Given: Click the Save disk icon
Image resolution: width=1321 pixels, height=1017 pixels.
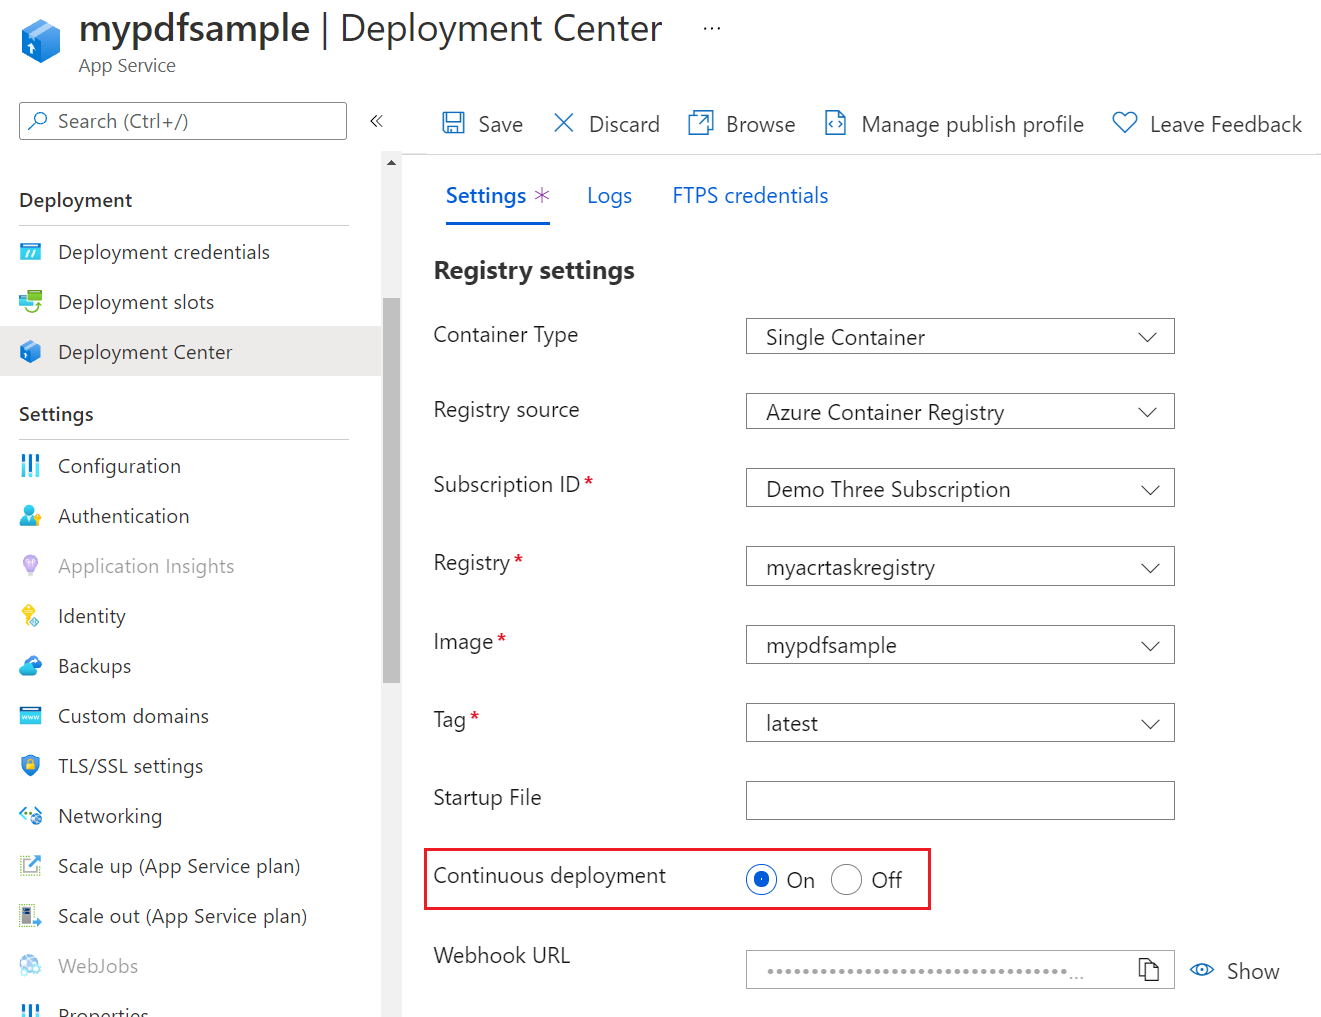Looking at the screenshot, I should coord(454,123).
